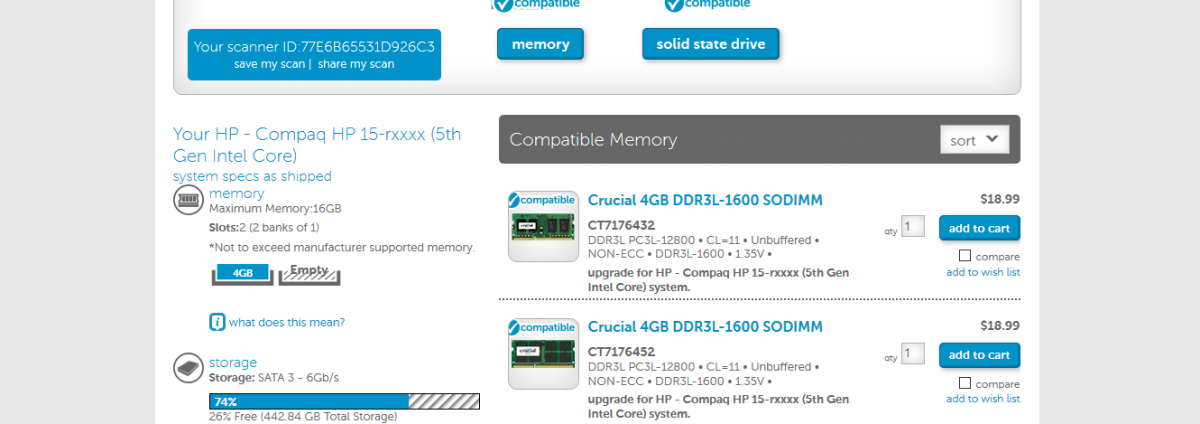Click the memory chip icon in specs

pyautogui.click(x=188, y=200)
